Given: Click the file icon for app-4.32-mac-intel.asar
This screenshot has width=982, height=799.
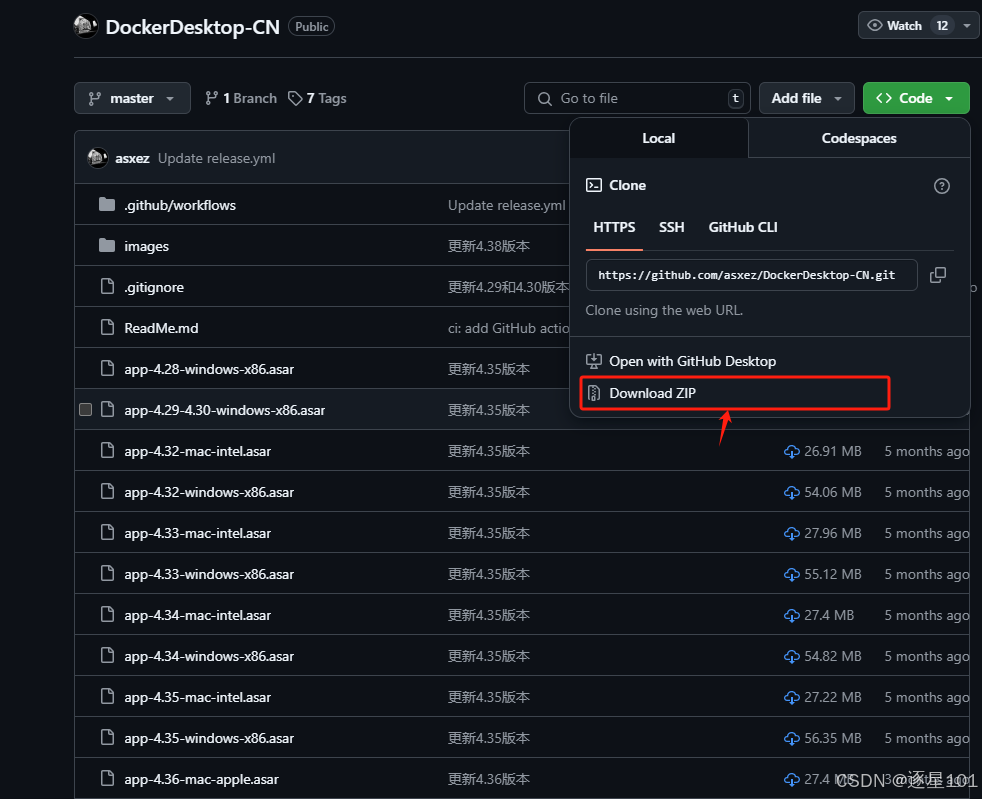Looking at the screenshot, I should [108, 450].
